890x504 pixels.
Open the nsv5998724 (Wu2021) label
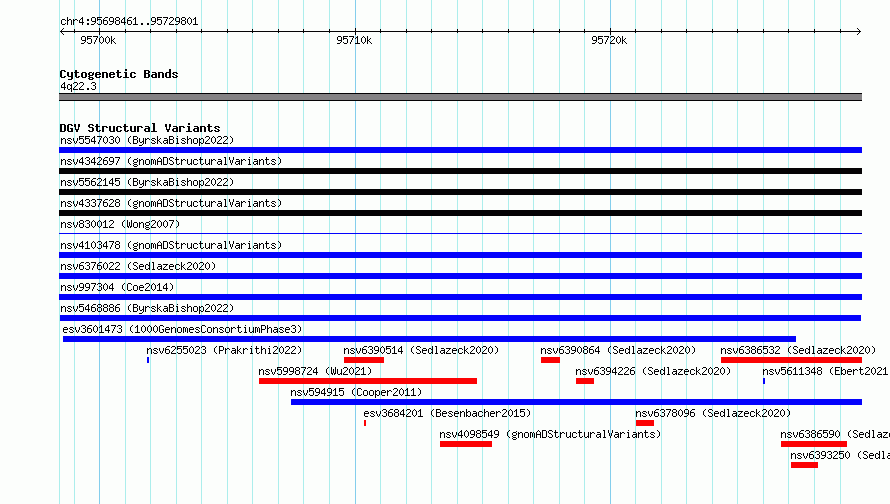315,371
